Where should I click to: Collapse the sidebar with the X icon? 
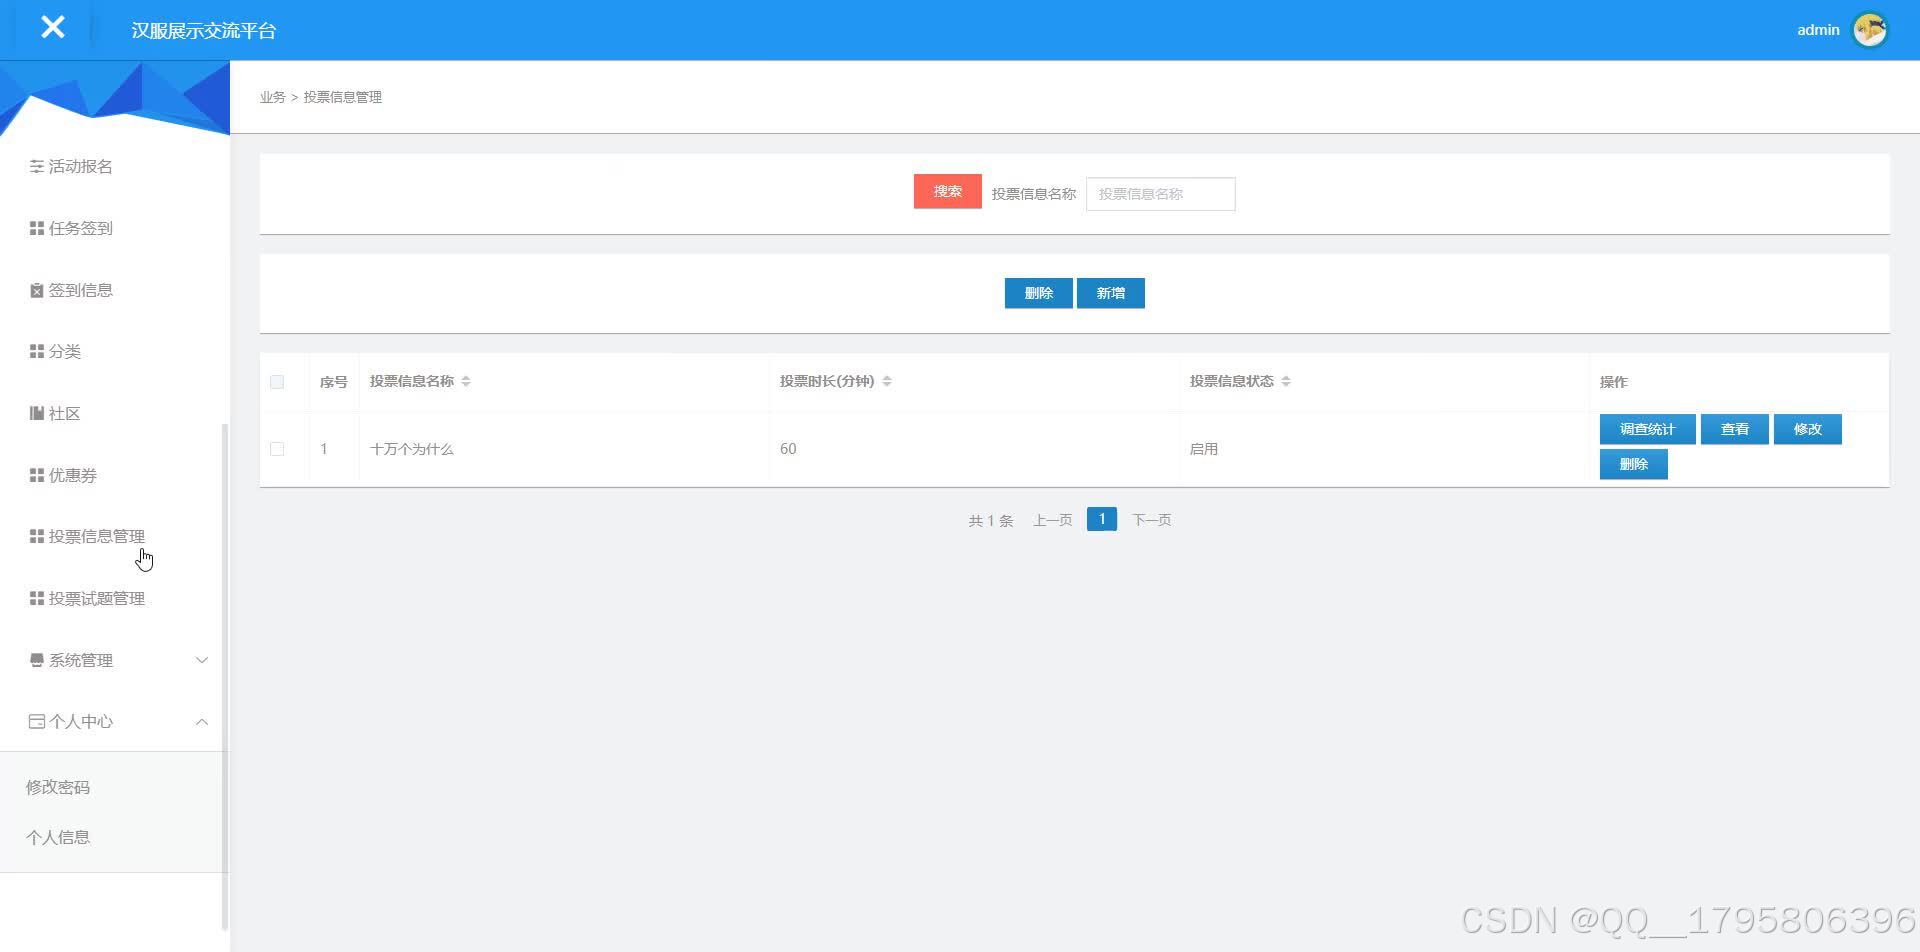coord(53,27)
